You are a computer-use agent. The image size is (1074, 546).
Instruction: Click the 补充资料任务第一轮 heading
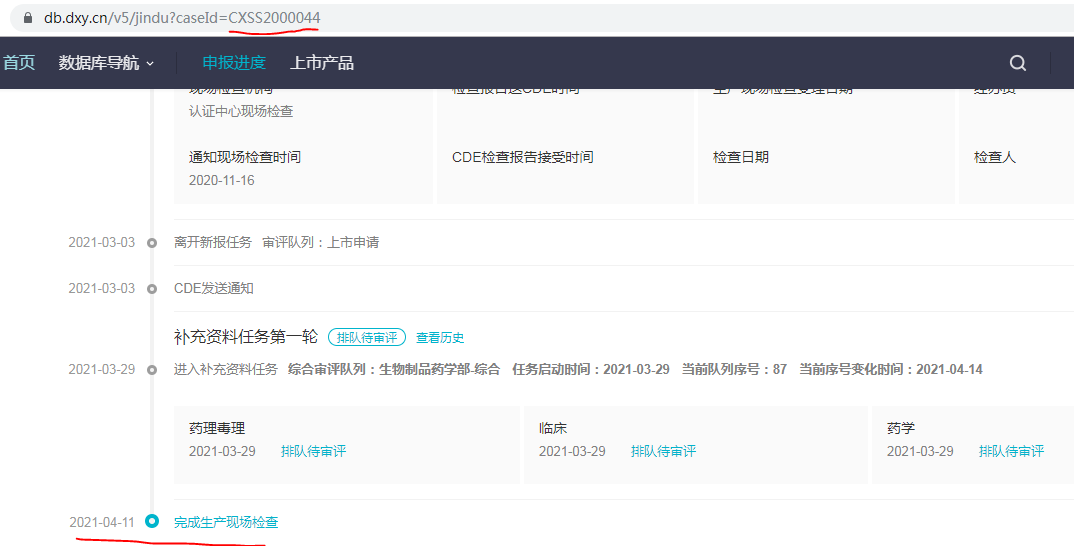coord(246,337)
